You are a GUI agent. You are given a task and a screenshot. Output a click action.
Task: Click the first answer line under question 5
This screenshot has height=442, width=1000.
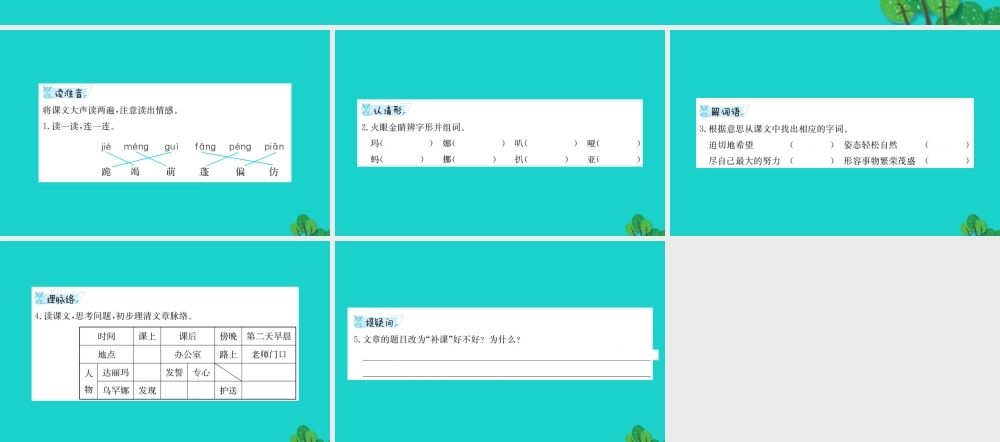click(x=507, y=360)
